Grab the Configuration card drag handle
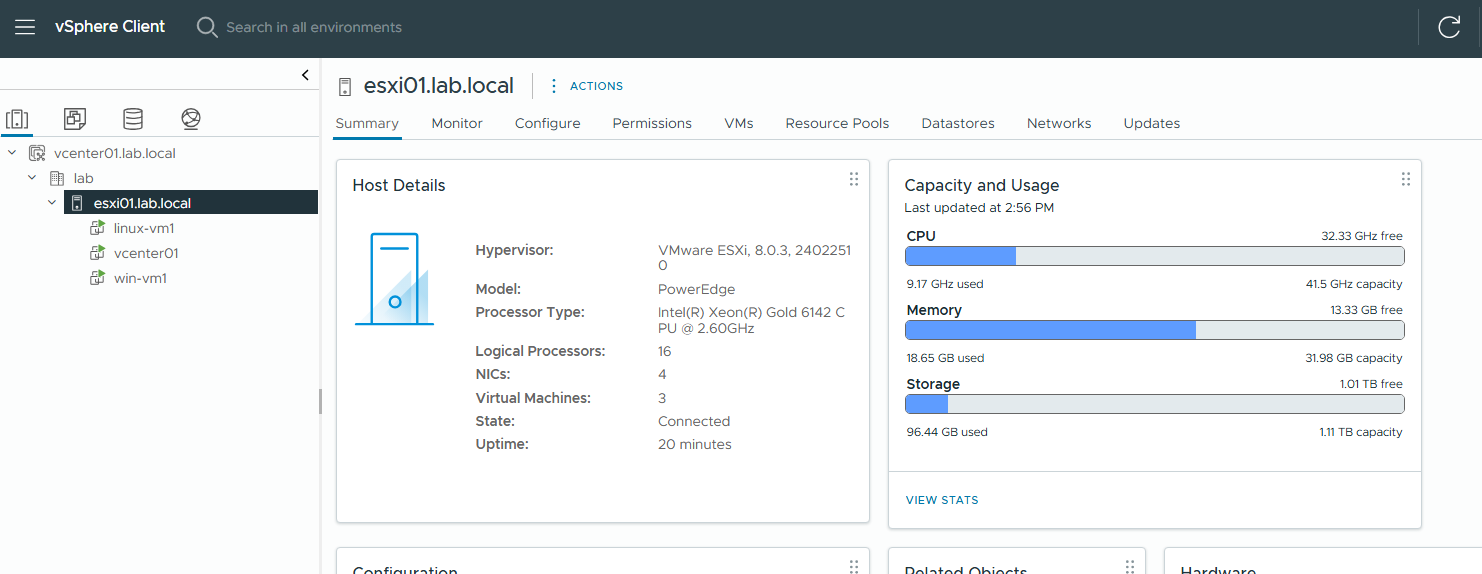 (x=854, y=566)
